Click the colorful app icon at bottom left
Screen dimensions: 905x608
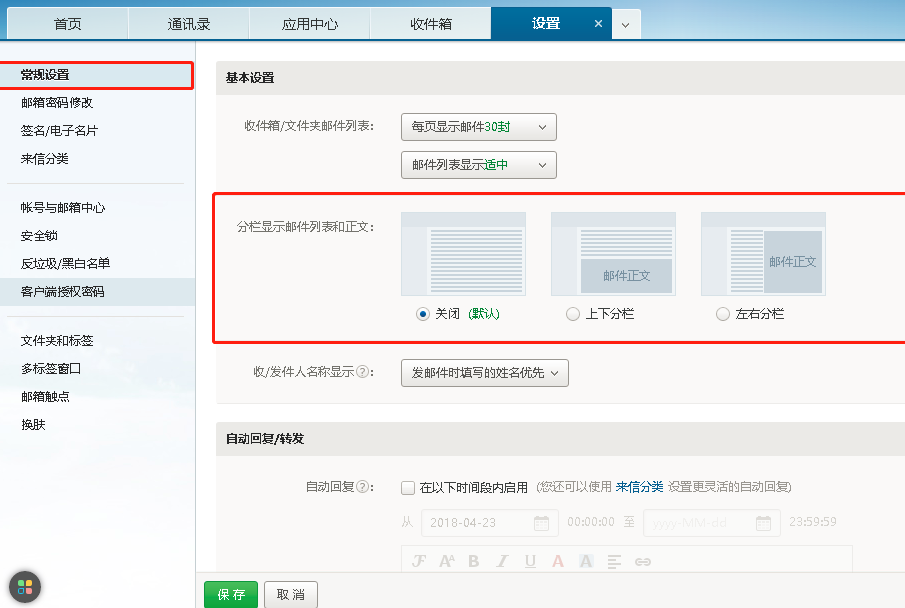coord(23,588)
